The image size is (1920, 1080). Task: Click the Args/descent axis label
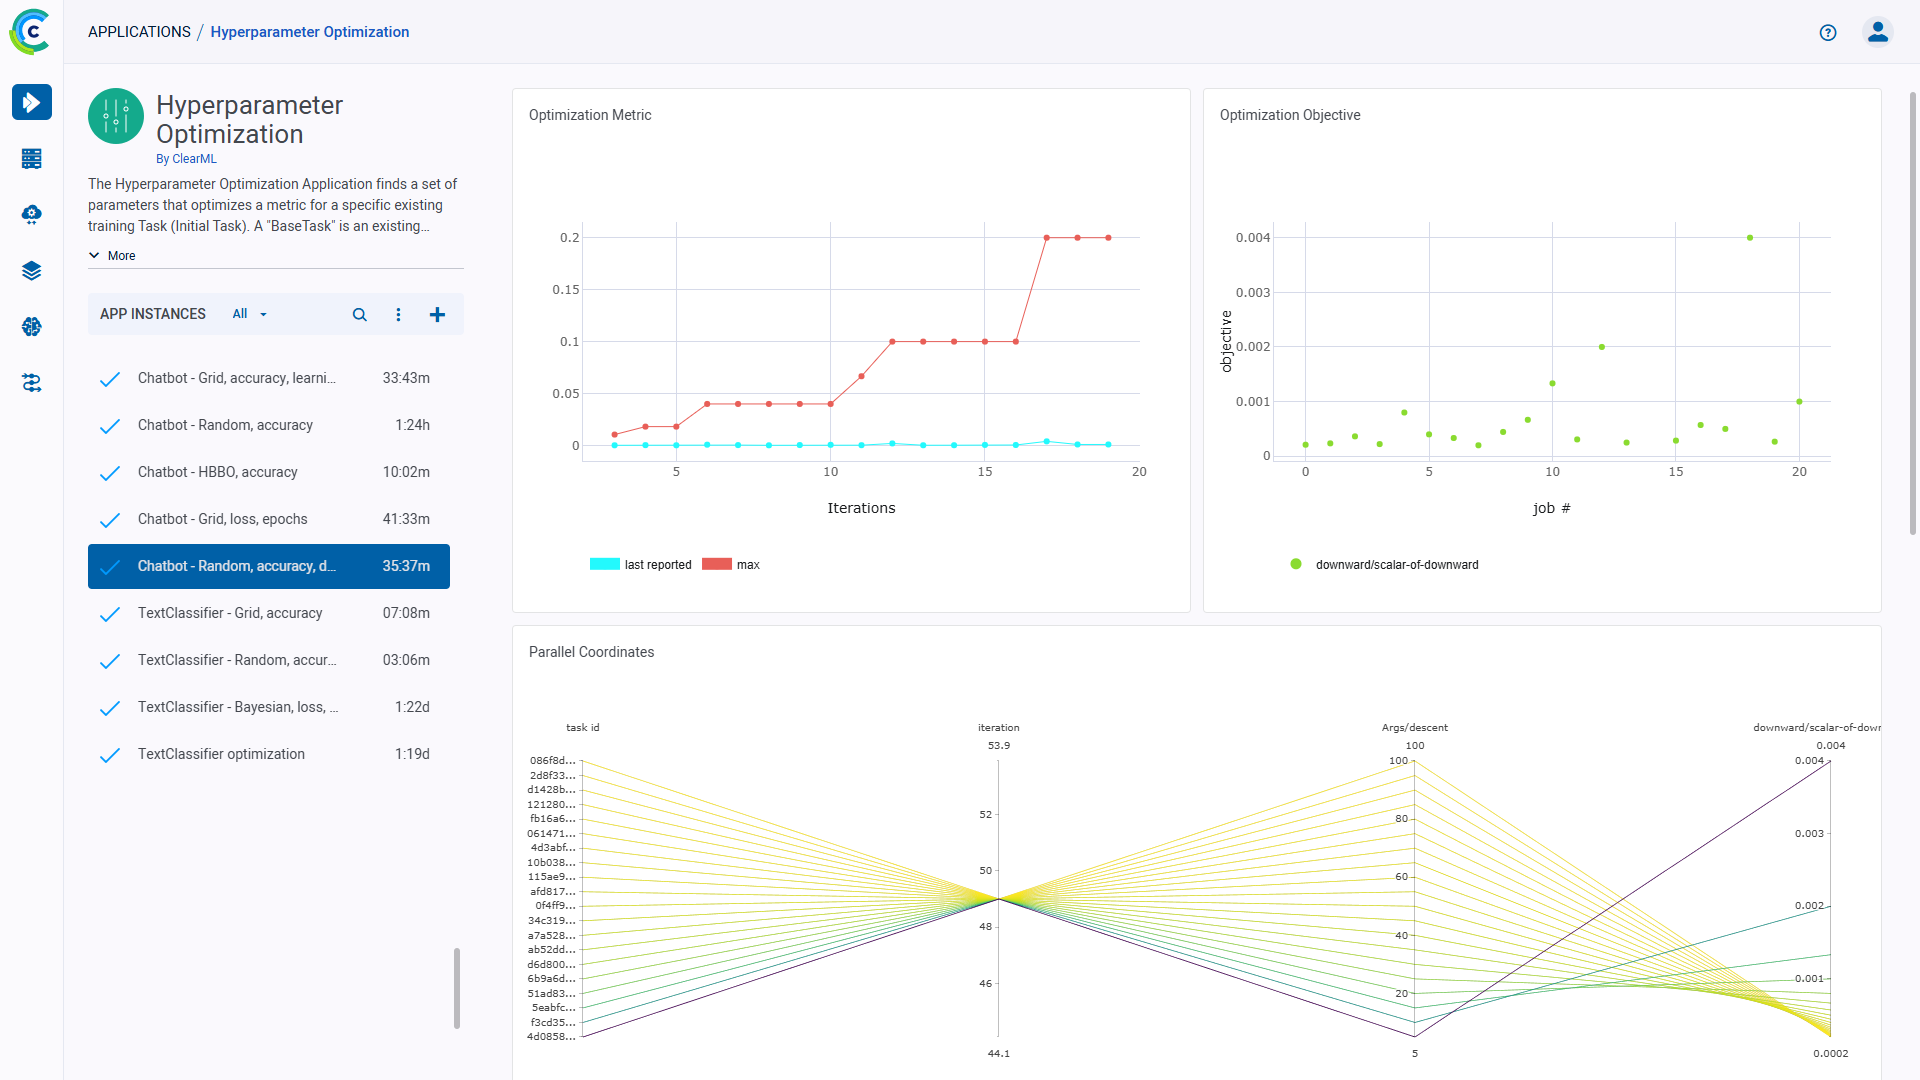point(1415,727)
